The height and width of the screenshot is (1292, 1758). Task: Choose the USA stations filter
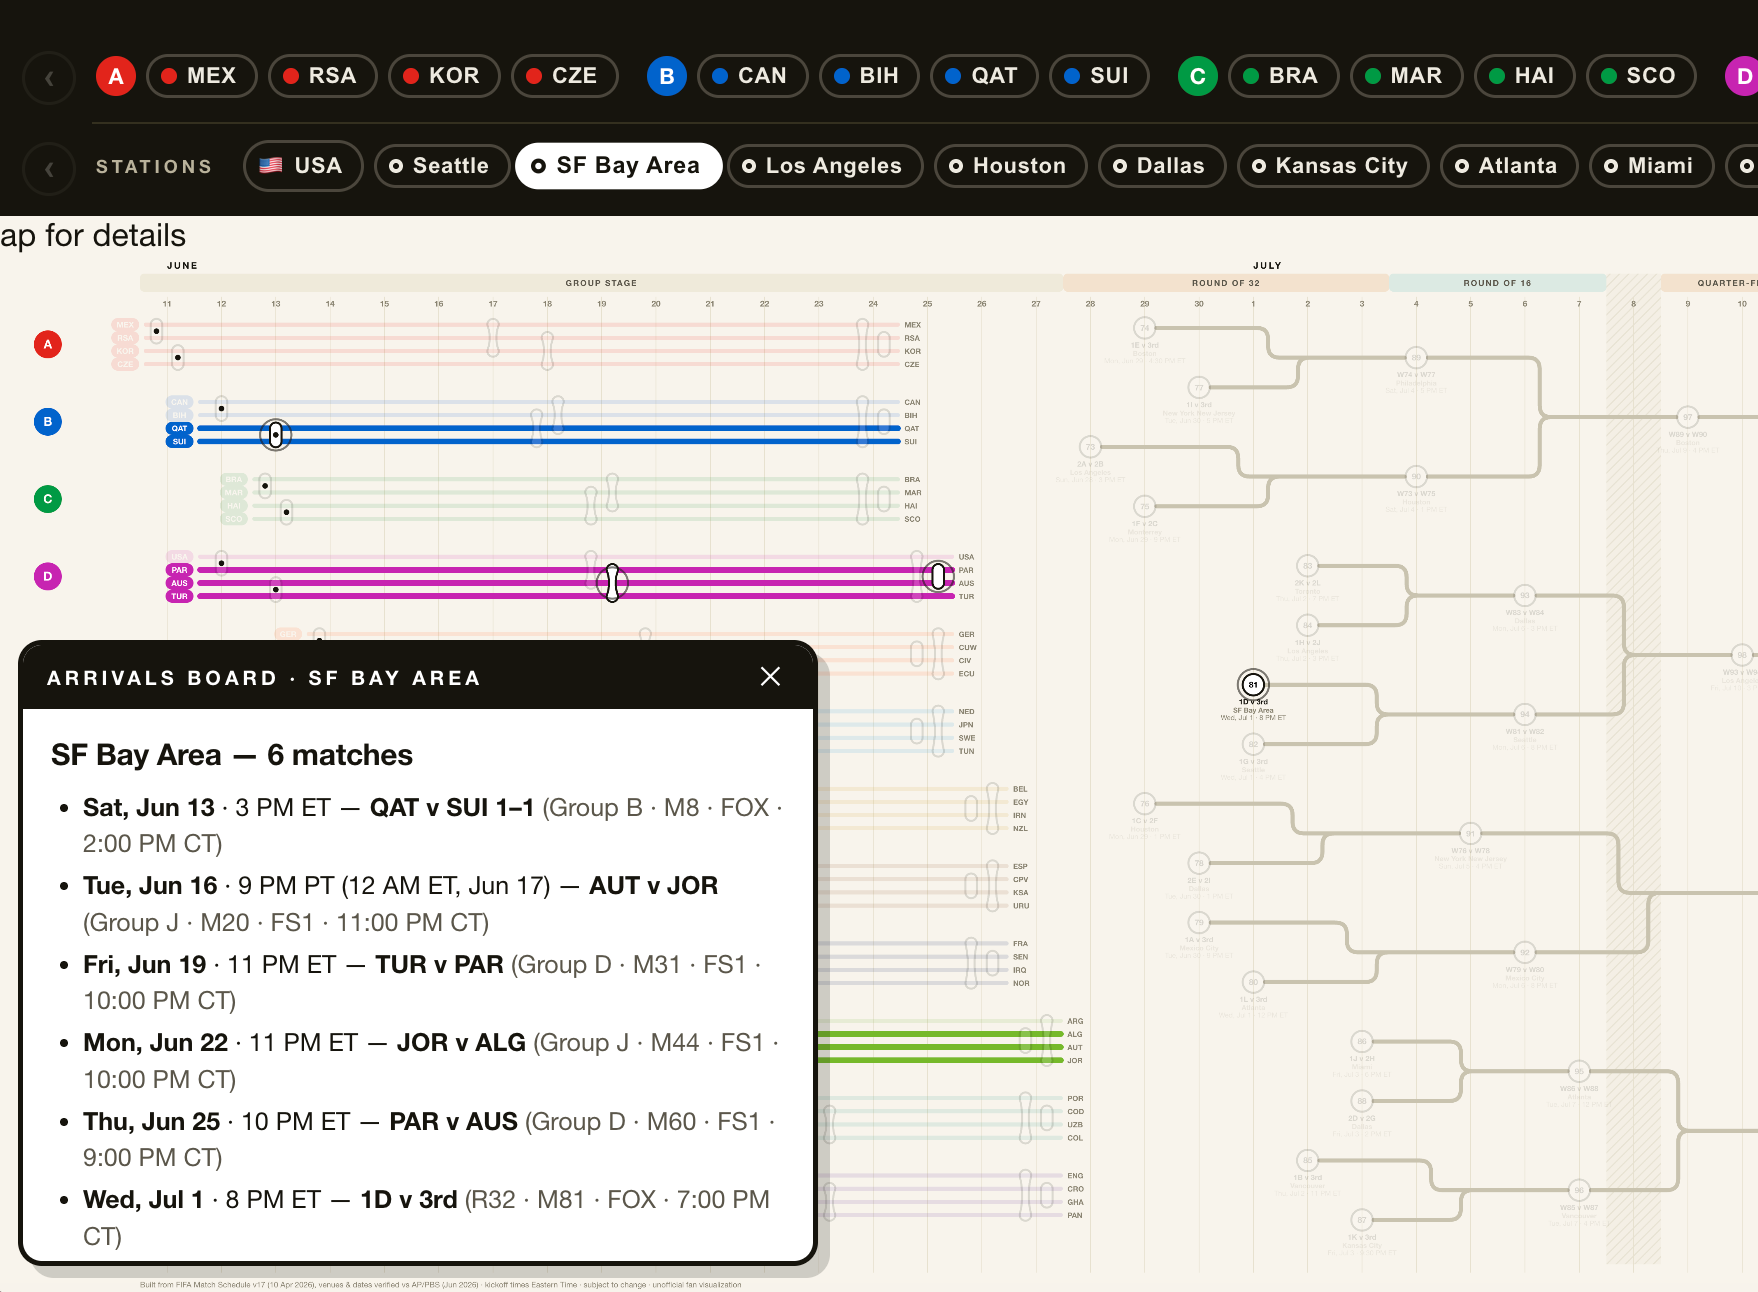click(x=303, y=166)
